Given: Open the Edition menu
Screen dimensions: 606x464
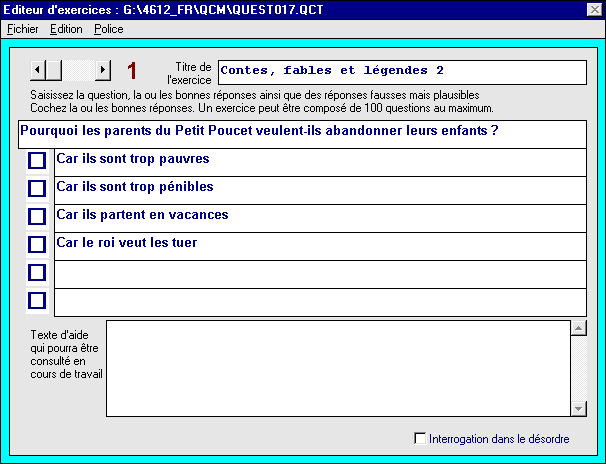Looking at the screenshot, I should click(x=66, y=29).
